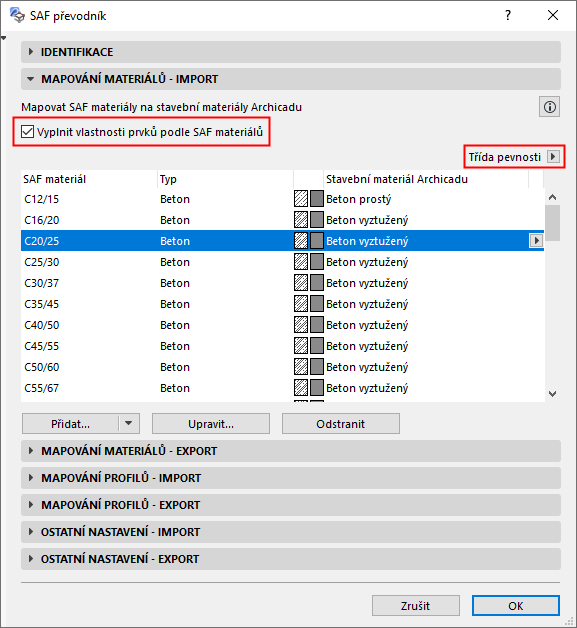Click the help question mark in title bar
This screenshot has height=628, width=577.
coord(508,16)
